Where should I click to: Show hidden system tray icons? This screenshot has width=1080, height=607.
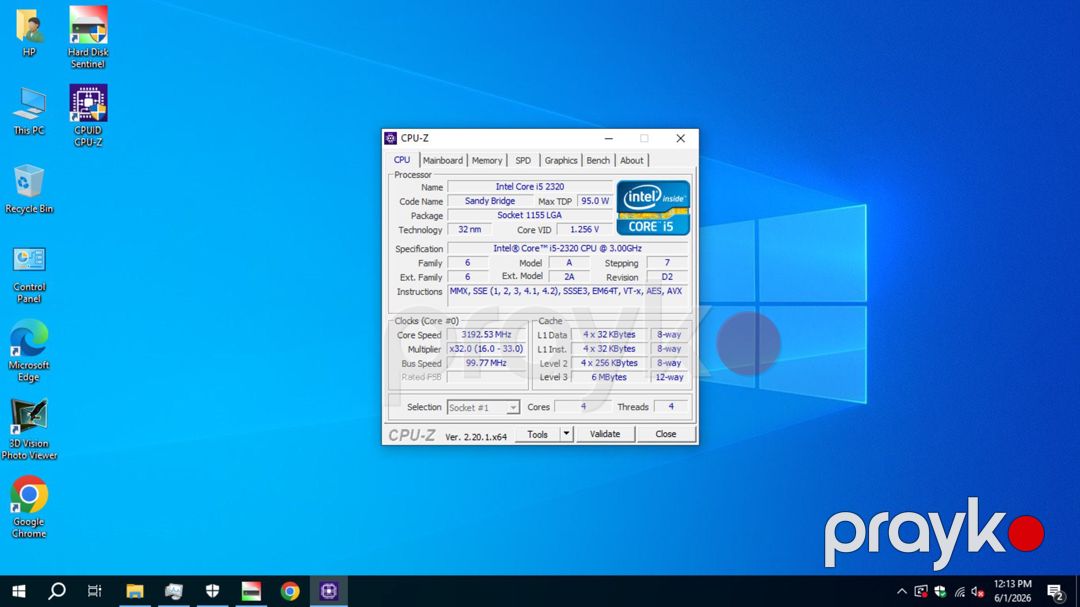point(902,591)
